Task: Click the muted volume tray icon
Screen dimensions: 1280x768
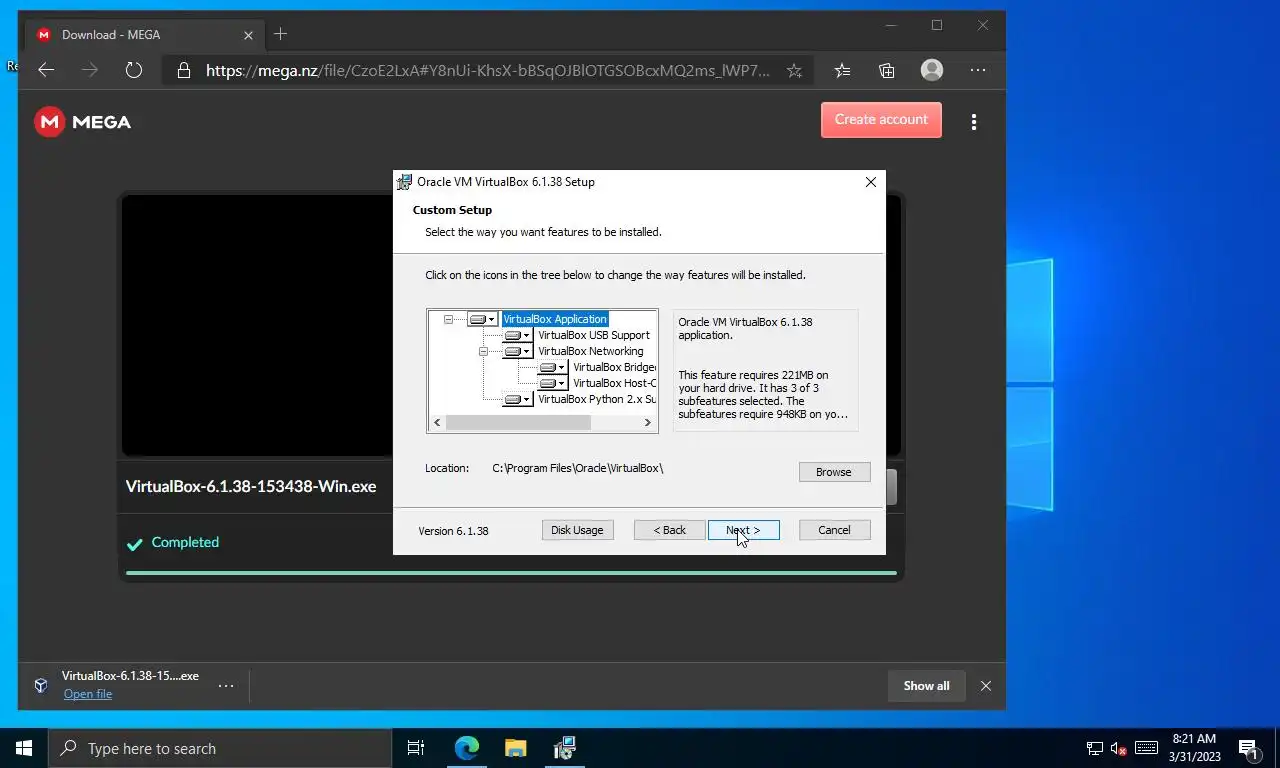Action: point(1120,748)
